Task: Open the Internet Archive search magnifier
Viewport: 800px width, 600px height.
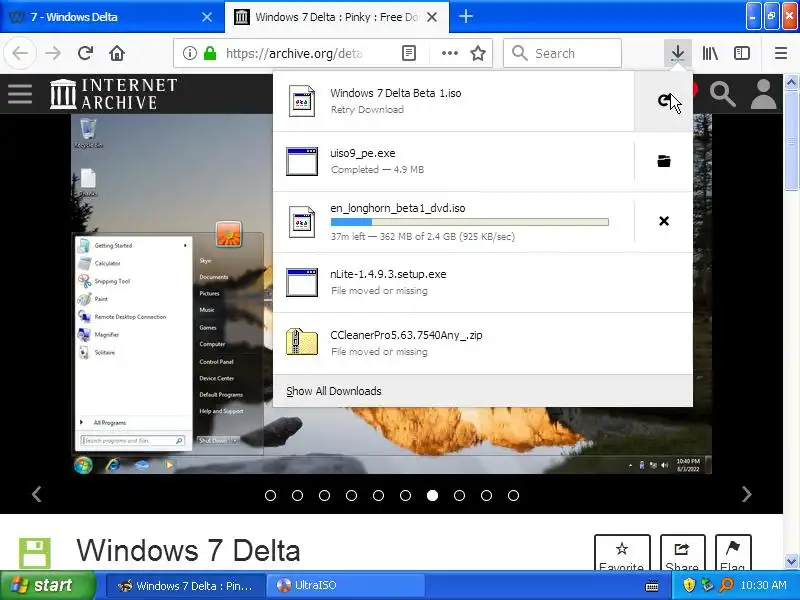Action: [722, 93]
